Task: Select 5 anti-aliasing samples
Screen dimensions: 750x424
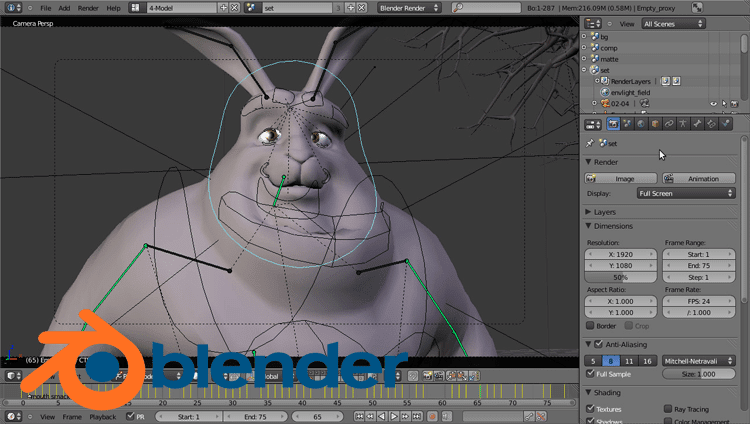Action: 593,361
